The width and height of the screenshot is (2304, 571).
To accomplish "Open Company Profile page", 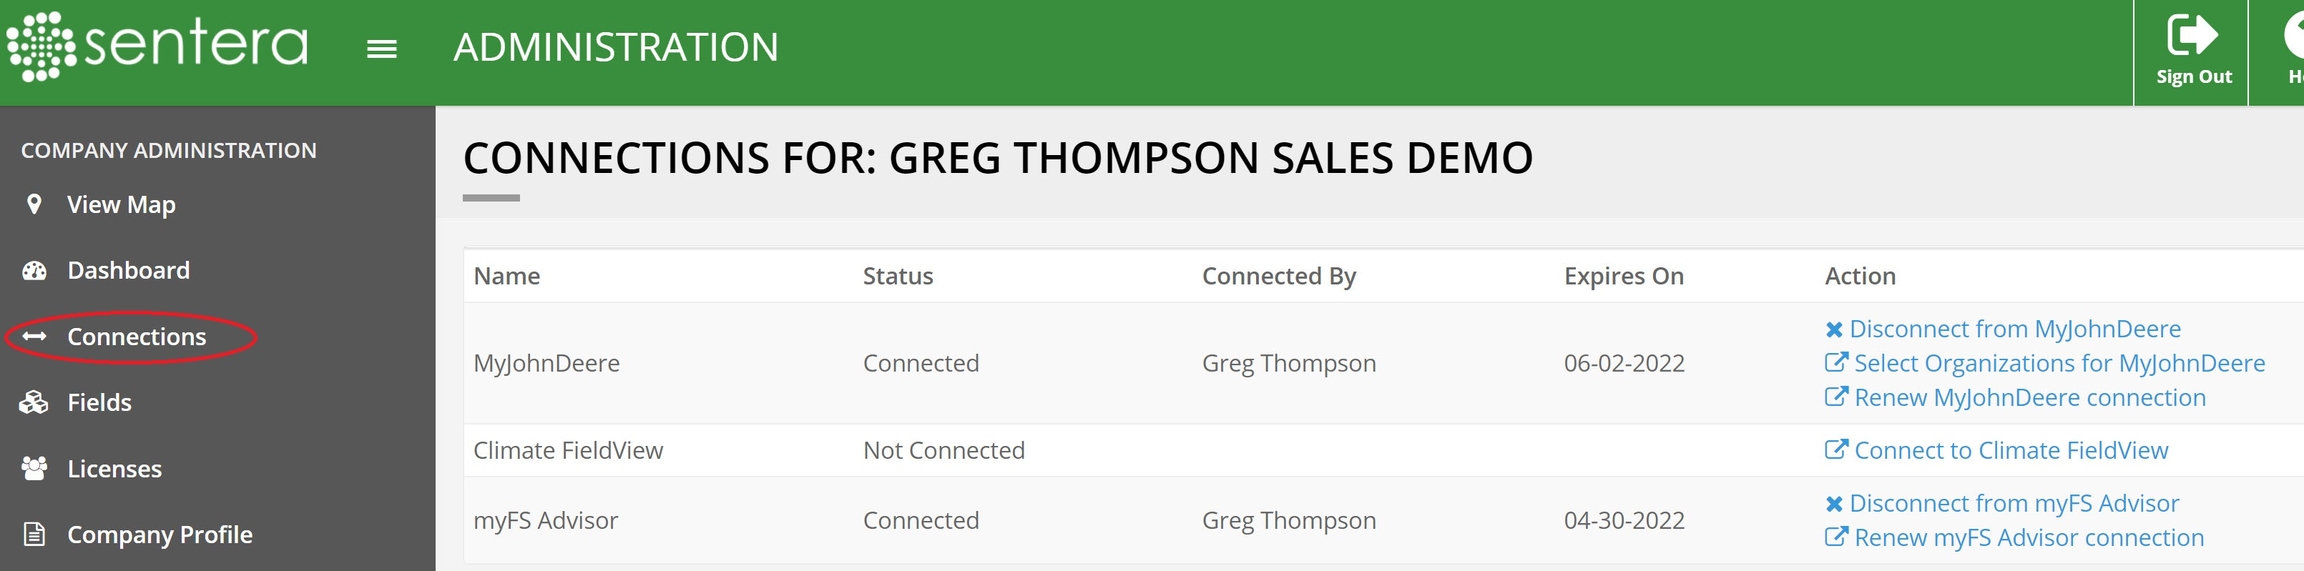I will pyautogui.click(x=159, y=535).
